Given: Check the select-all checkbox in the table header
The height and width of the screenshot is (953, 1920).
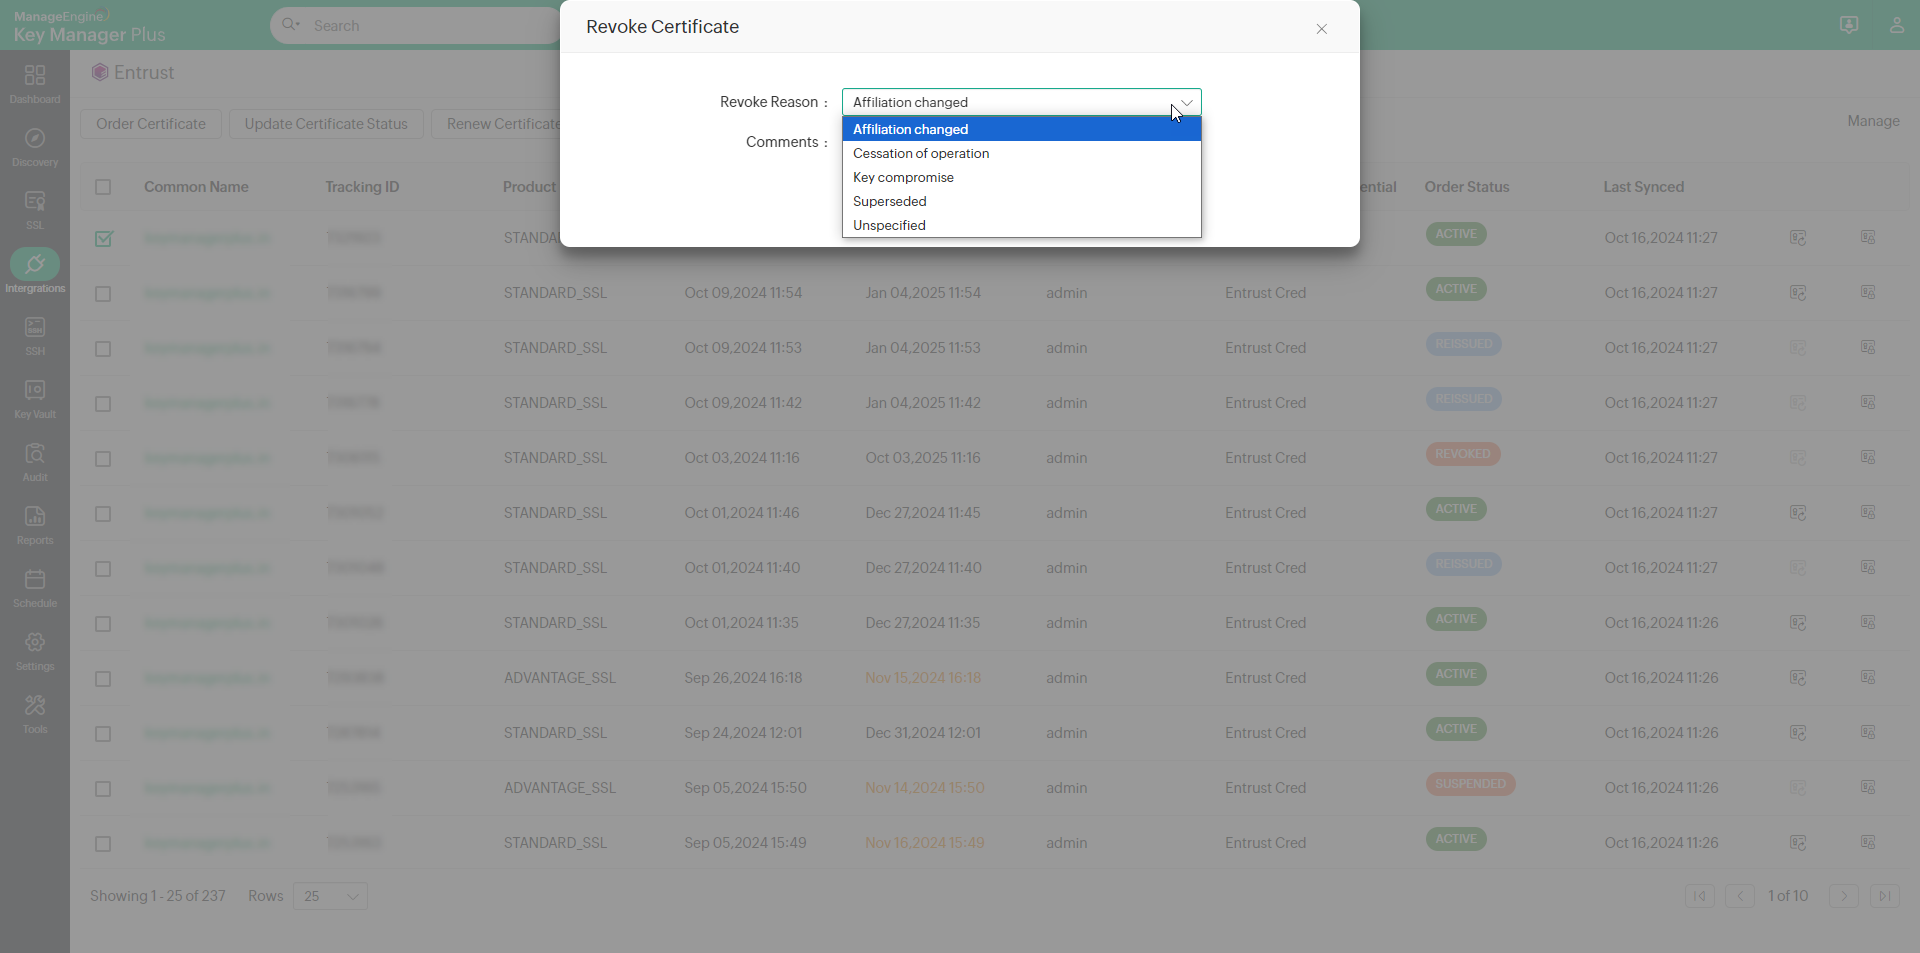Looking at the screenshot, I should pyautogui.click(x=103, y=187).
